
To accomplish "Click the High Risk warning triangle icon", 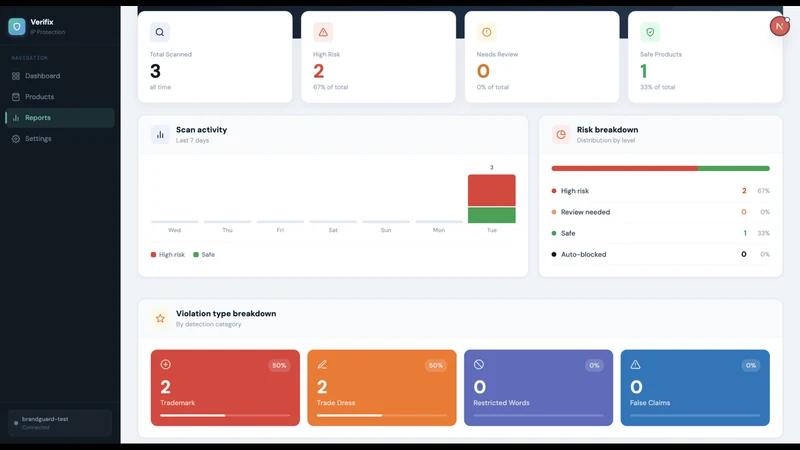I will [323, 32].
